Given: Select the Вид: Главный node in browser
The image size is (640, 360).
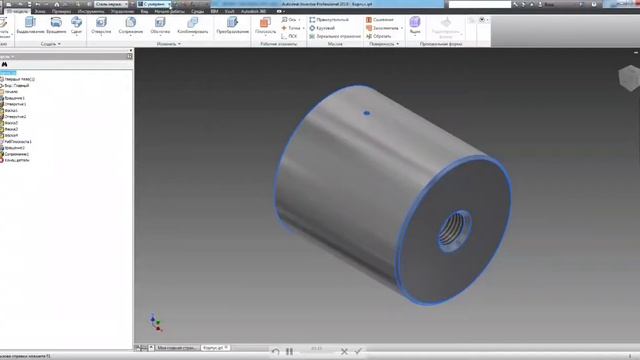Looking at the screenshot, I should [x=16, y=86].
